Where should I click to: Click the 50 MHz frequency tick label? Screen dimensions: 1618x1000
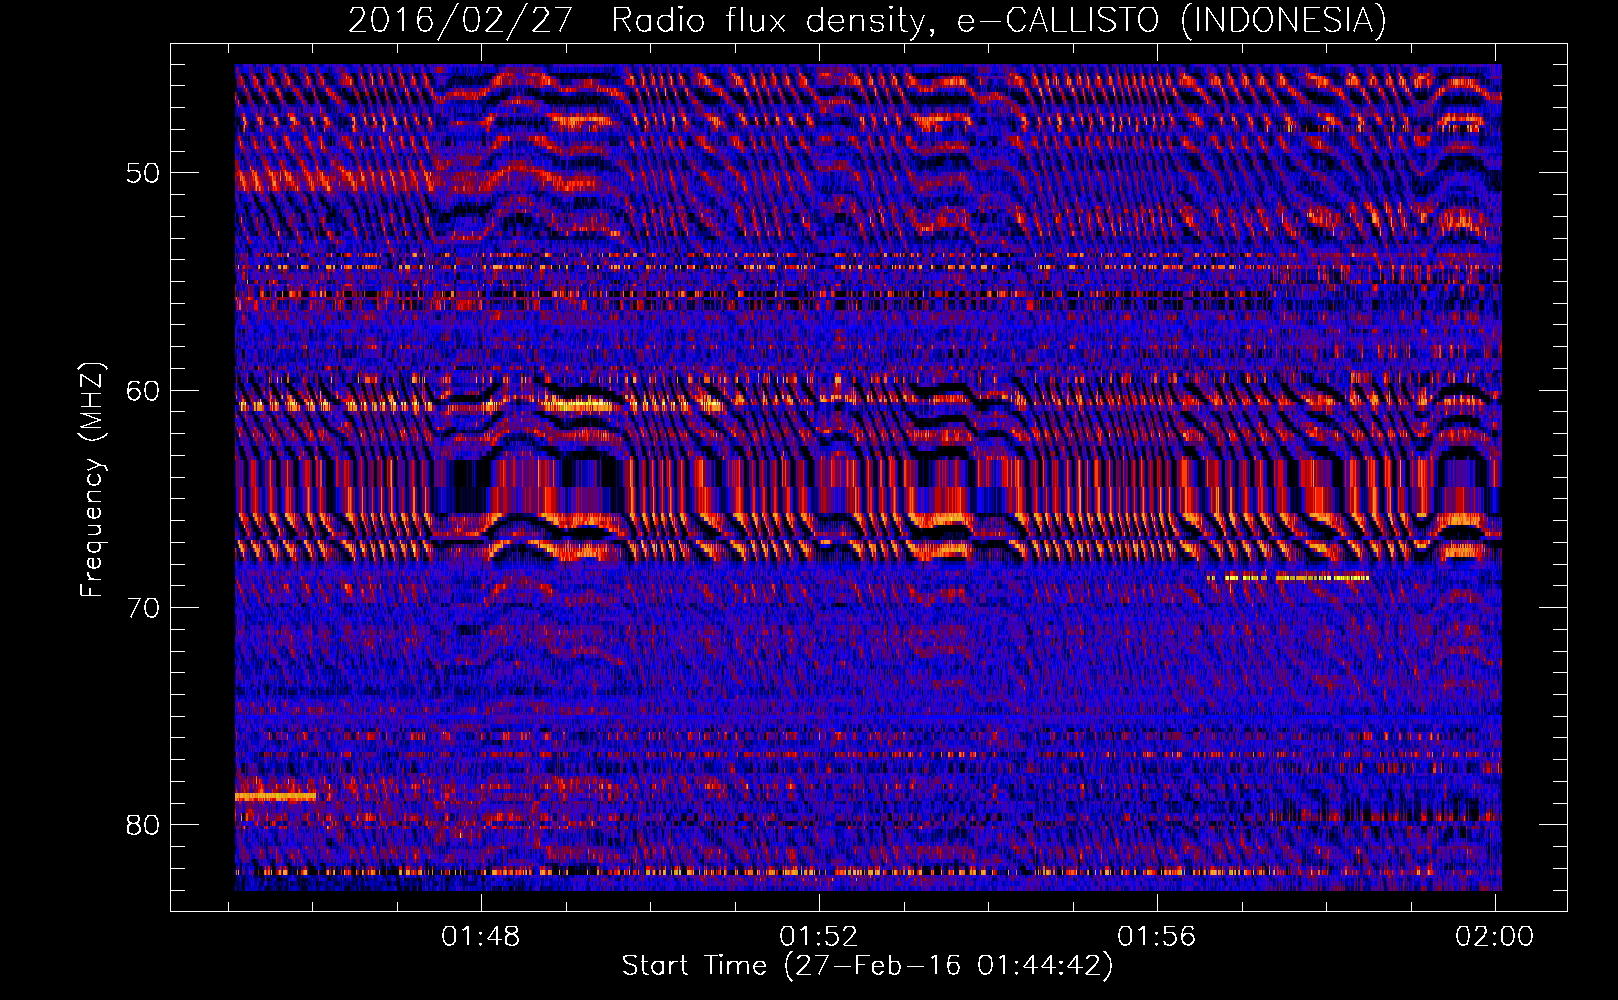coord(143,173)
